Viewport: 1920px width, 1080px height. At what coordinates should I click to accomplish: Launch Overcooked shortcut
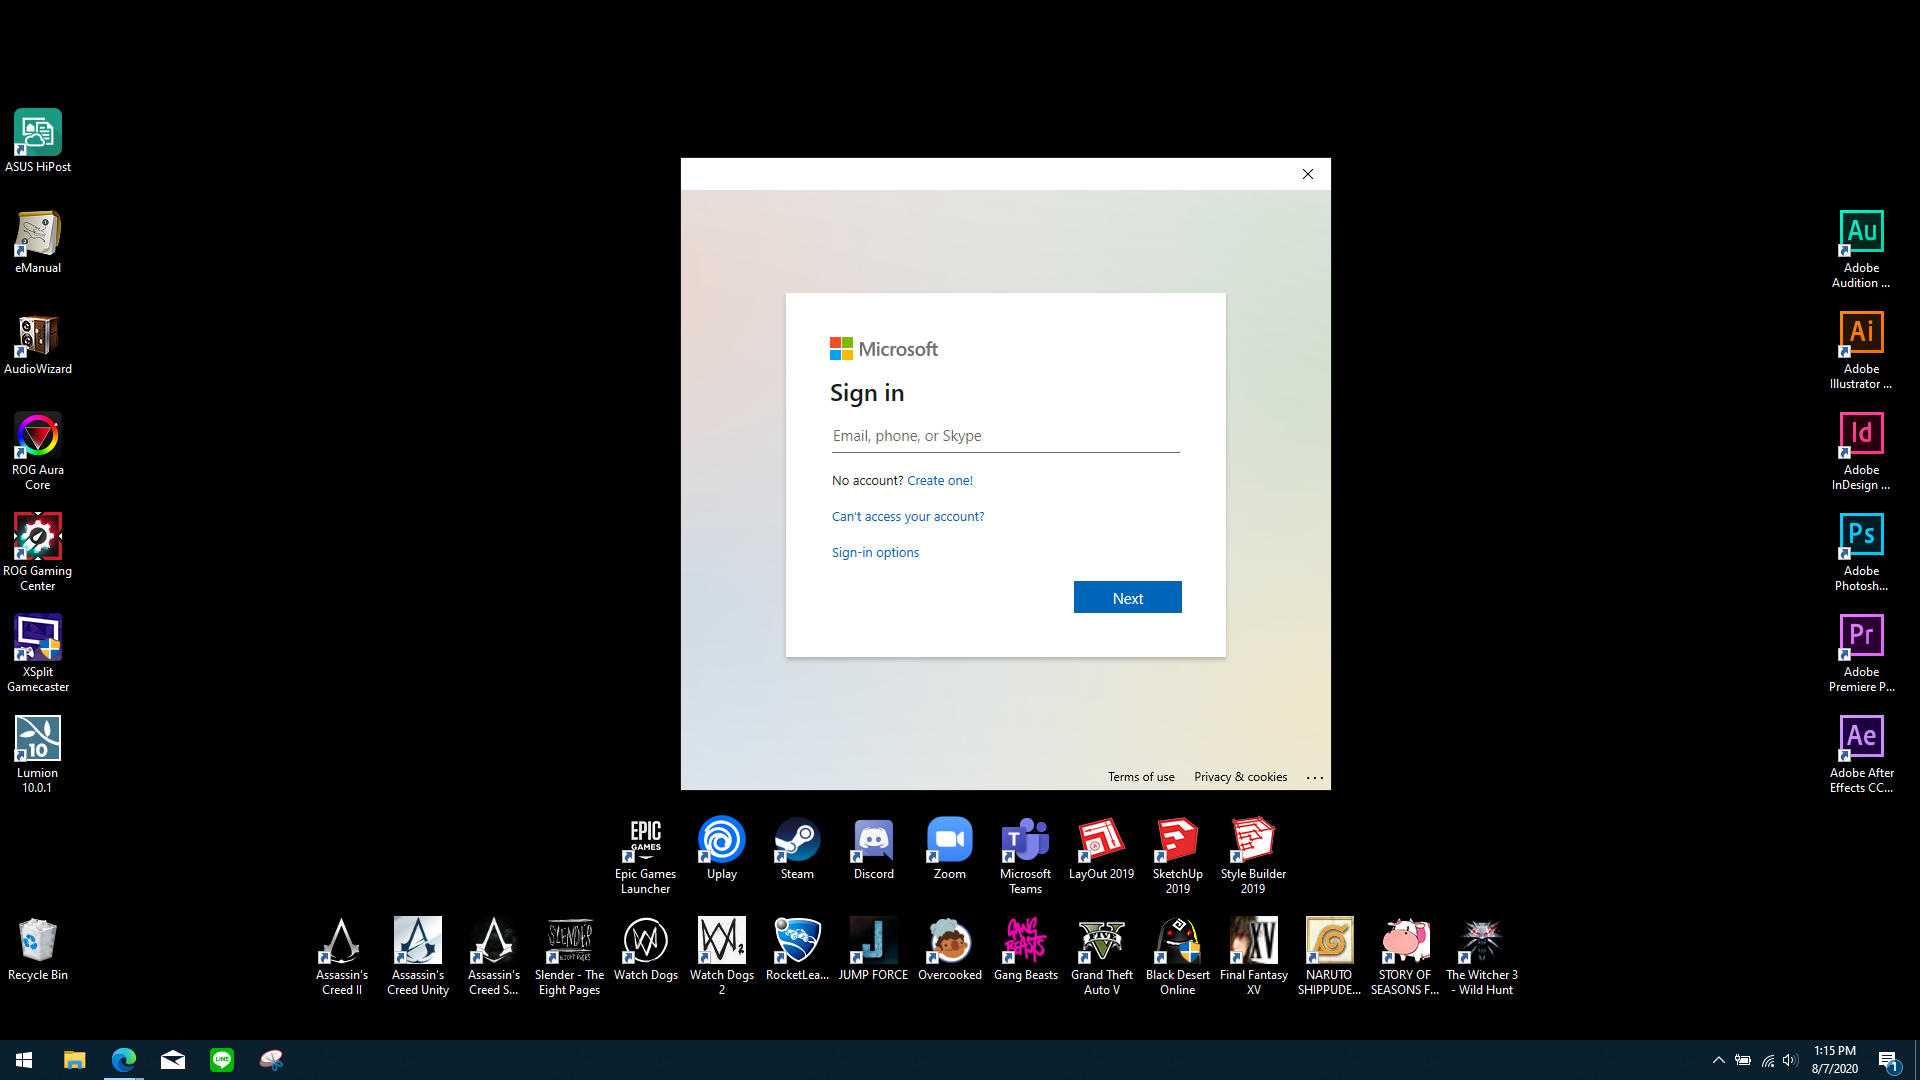(950, 949)
